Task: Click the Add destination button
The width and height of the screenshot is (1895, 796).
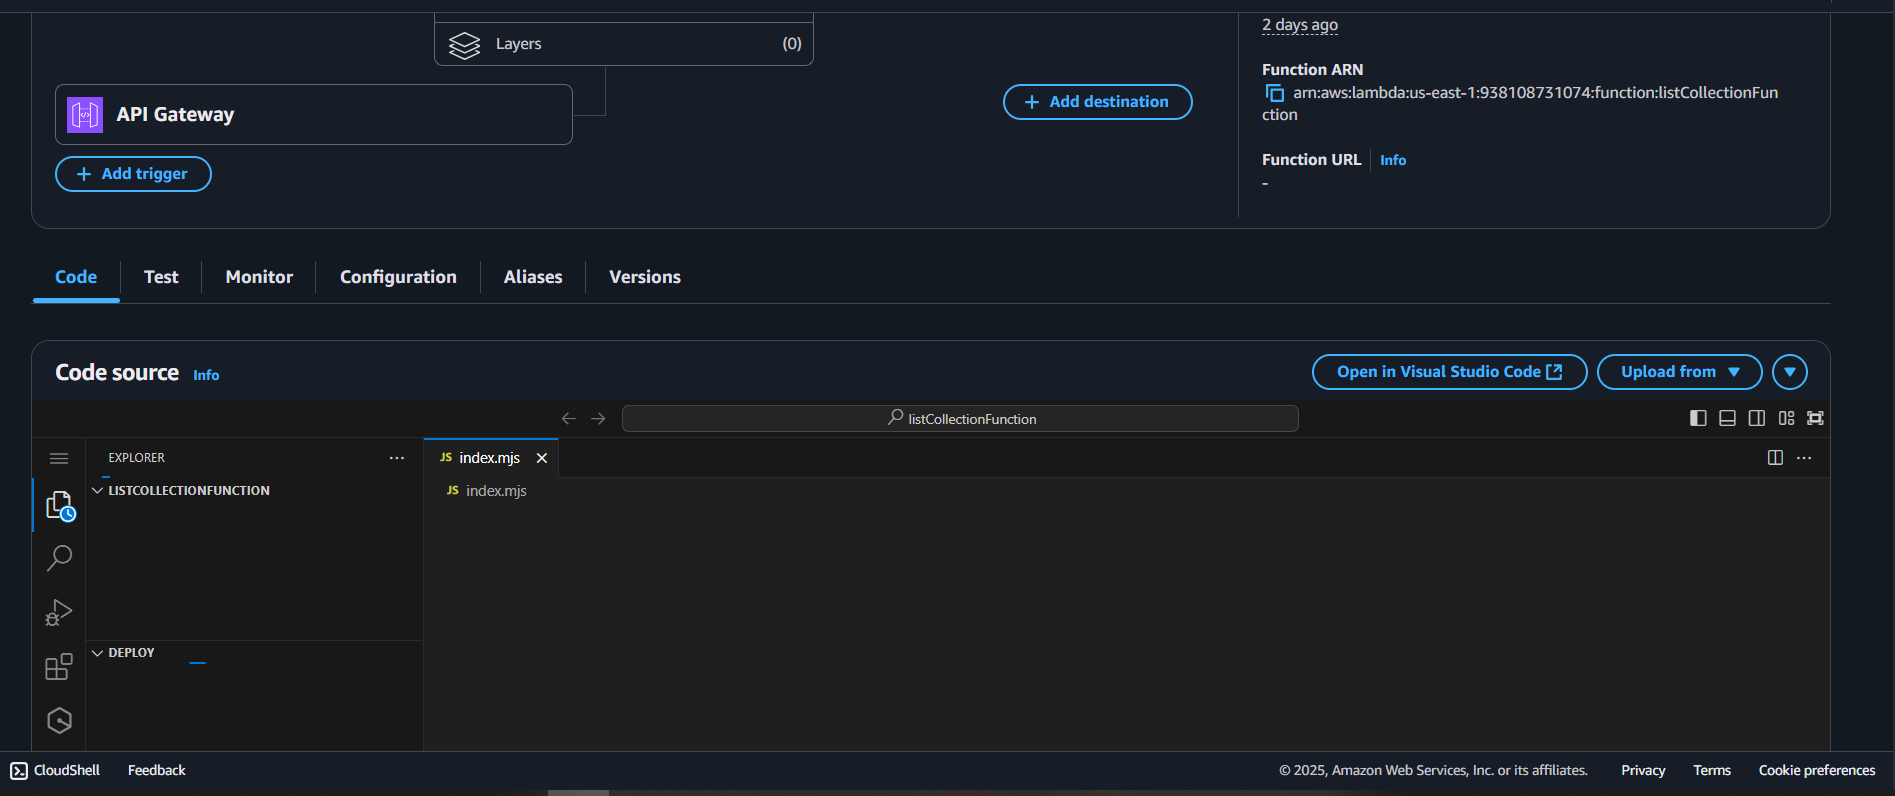Action: click(x=1097, y=102)
